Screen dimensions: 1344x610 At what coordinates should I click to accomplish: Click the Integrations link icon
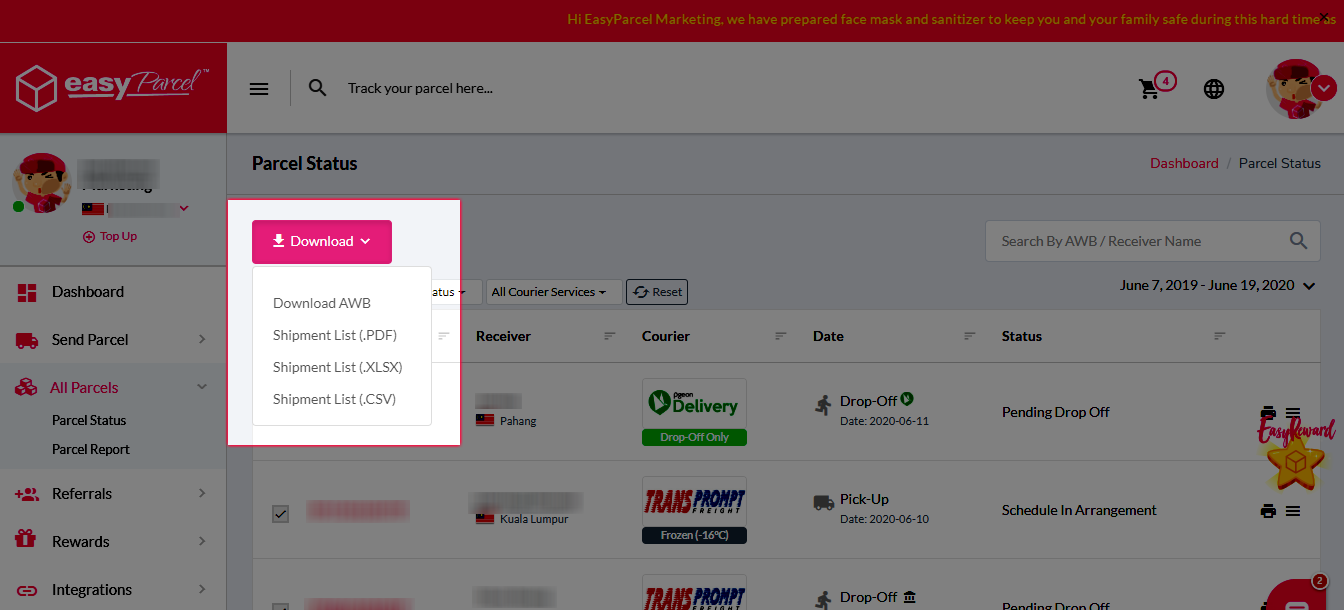[x=27, y=590]
